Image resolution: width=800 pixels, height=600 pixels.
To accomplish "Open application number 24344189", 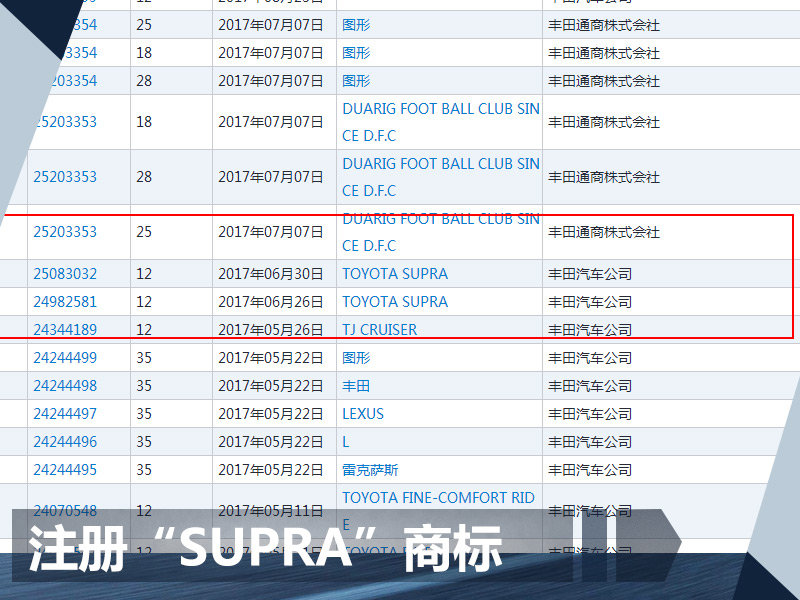I will point(65,330).
